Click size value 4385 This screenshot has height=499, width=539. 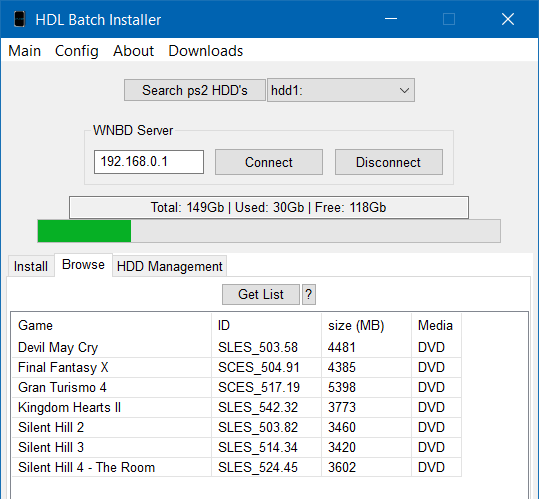[x=342, y=367]
